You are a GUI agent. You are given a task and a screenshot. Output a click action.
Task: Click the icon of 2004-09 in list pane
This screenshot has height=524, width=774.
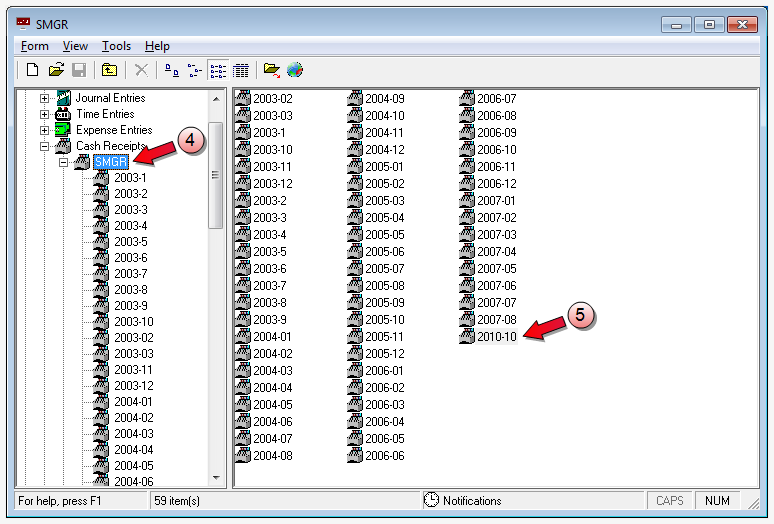click(354, 98)
